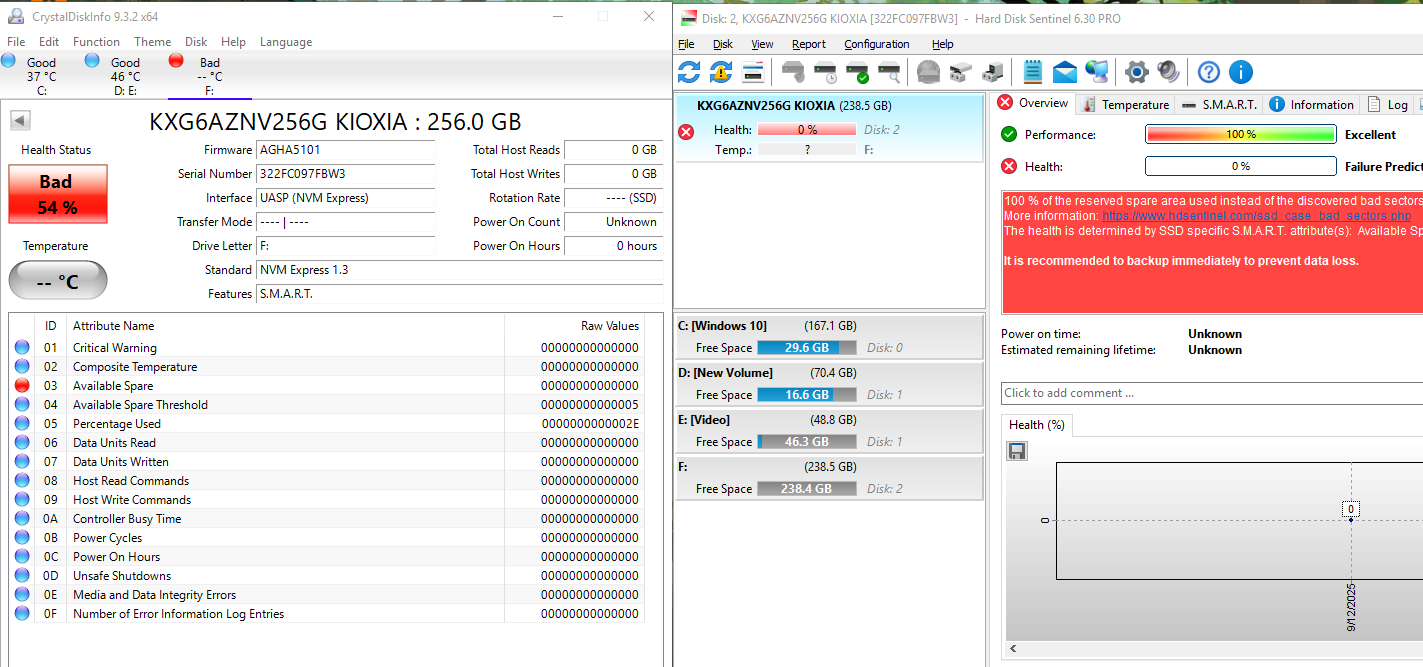Open CrystalDiskInfo Edit menu
The height and width of the screenshot is (667, 1423).
[x=49, y=42]
